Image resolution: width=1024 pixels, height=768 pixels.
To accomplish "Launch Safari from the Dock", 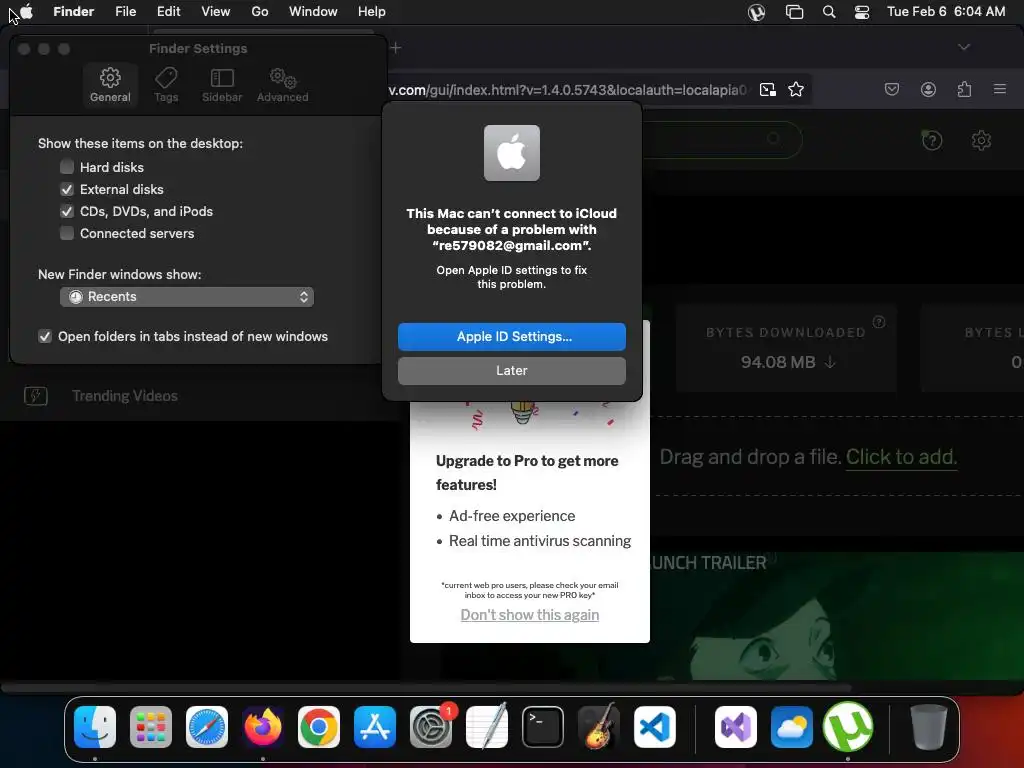I will 207,727.
